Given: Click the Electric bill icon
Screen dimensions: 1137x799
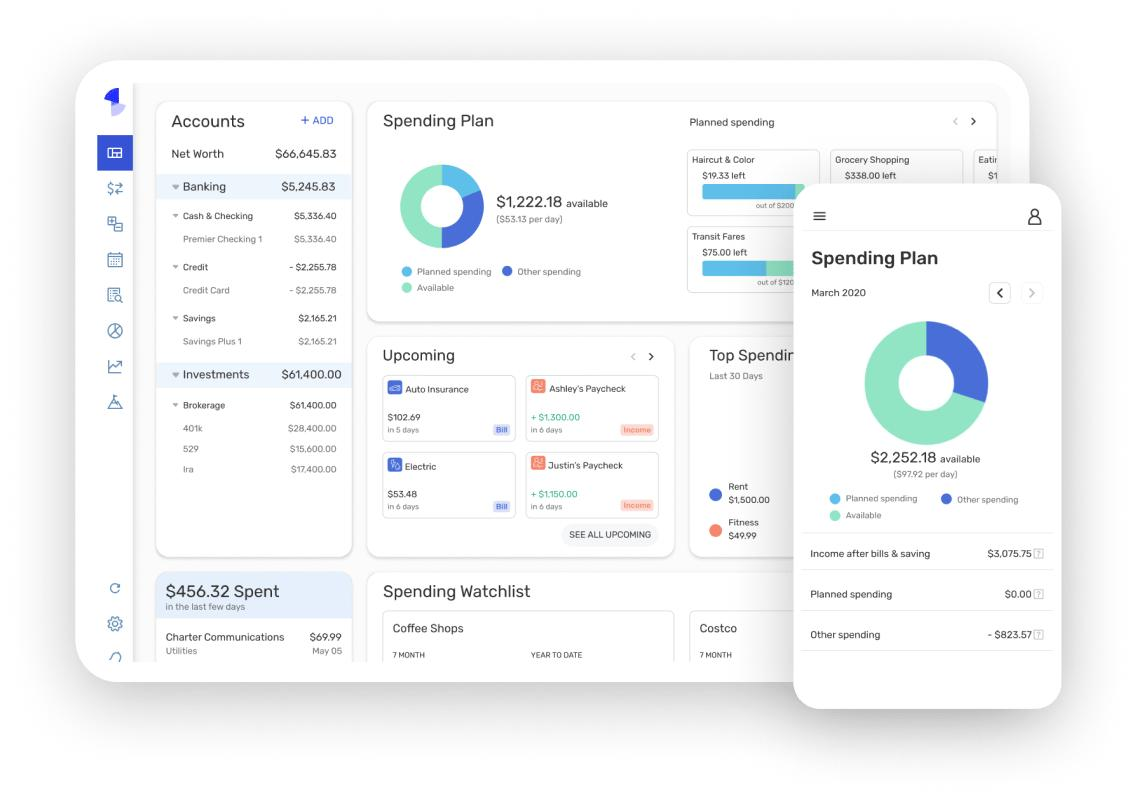Looking at the screenshot, I should 394,465.
